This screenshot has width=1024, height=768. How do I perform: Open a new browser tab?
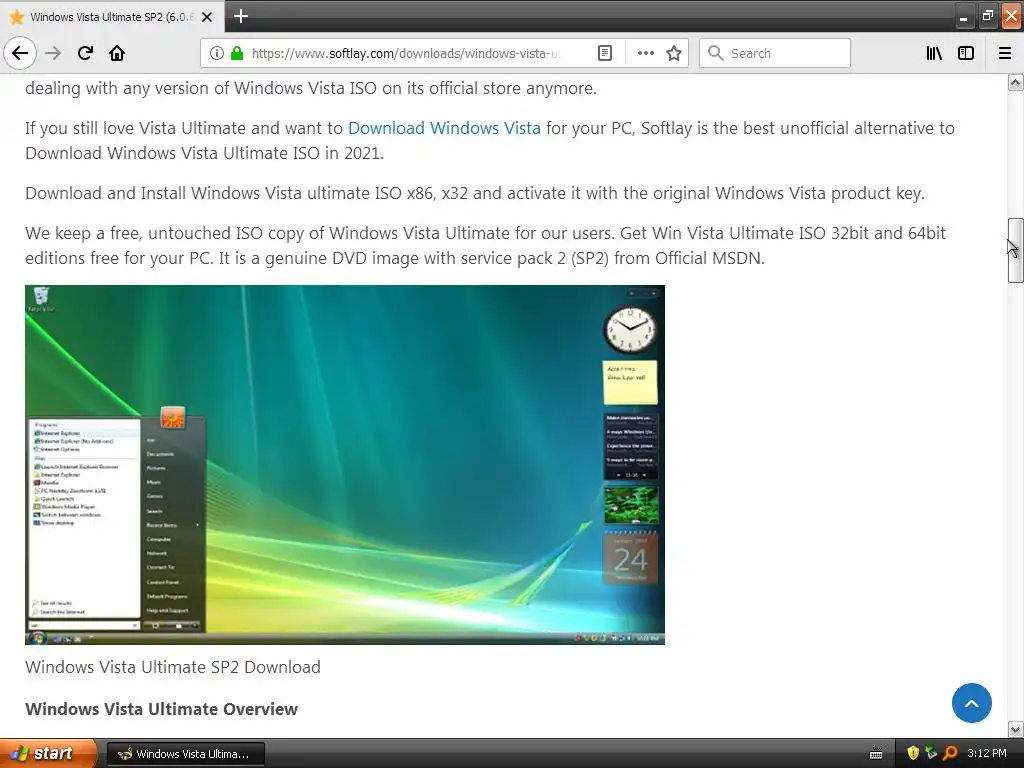pos(241,16)
